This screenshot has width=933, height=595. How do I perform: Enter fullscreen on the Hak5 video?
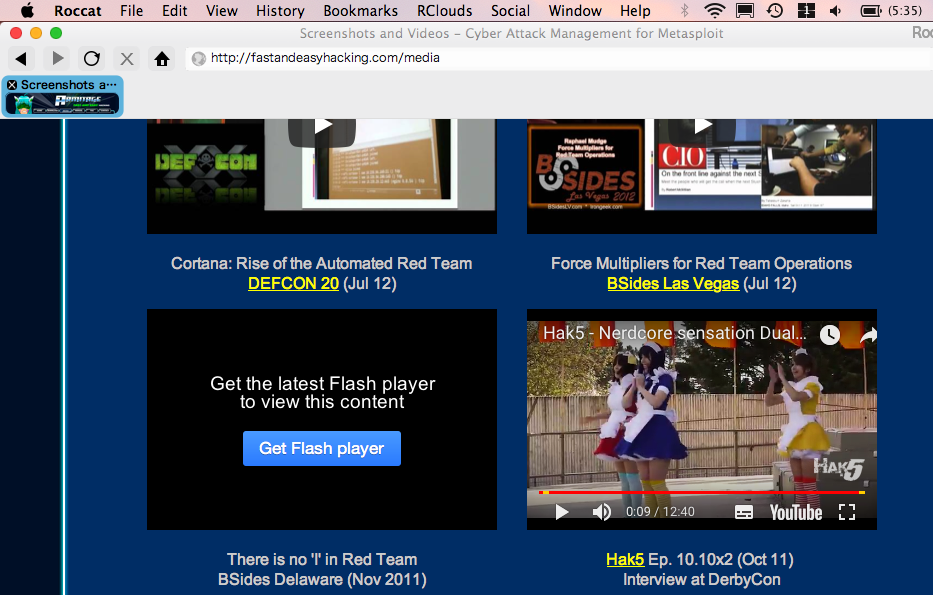pyautogui.click(x=847, y=512)
